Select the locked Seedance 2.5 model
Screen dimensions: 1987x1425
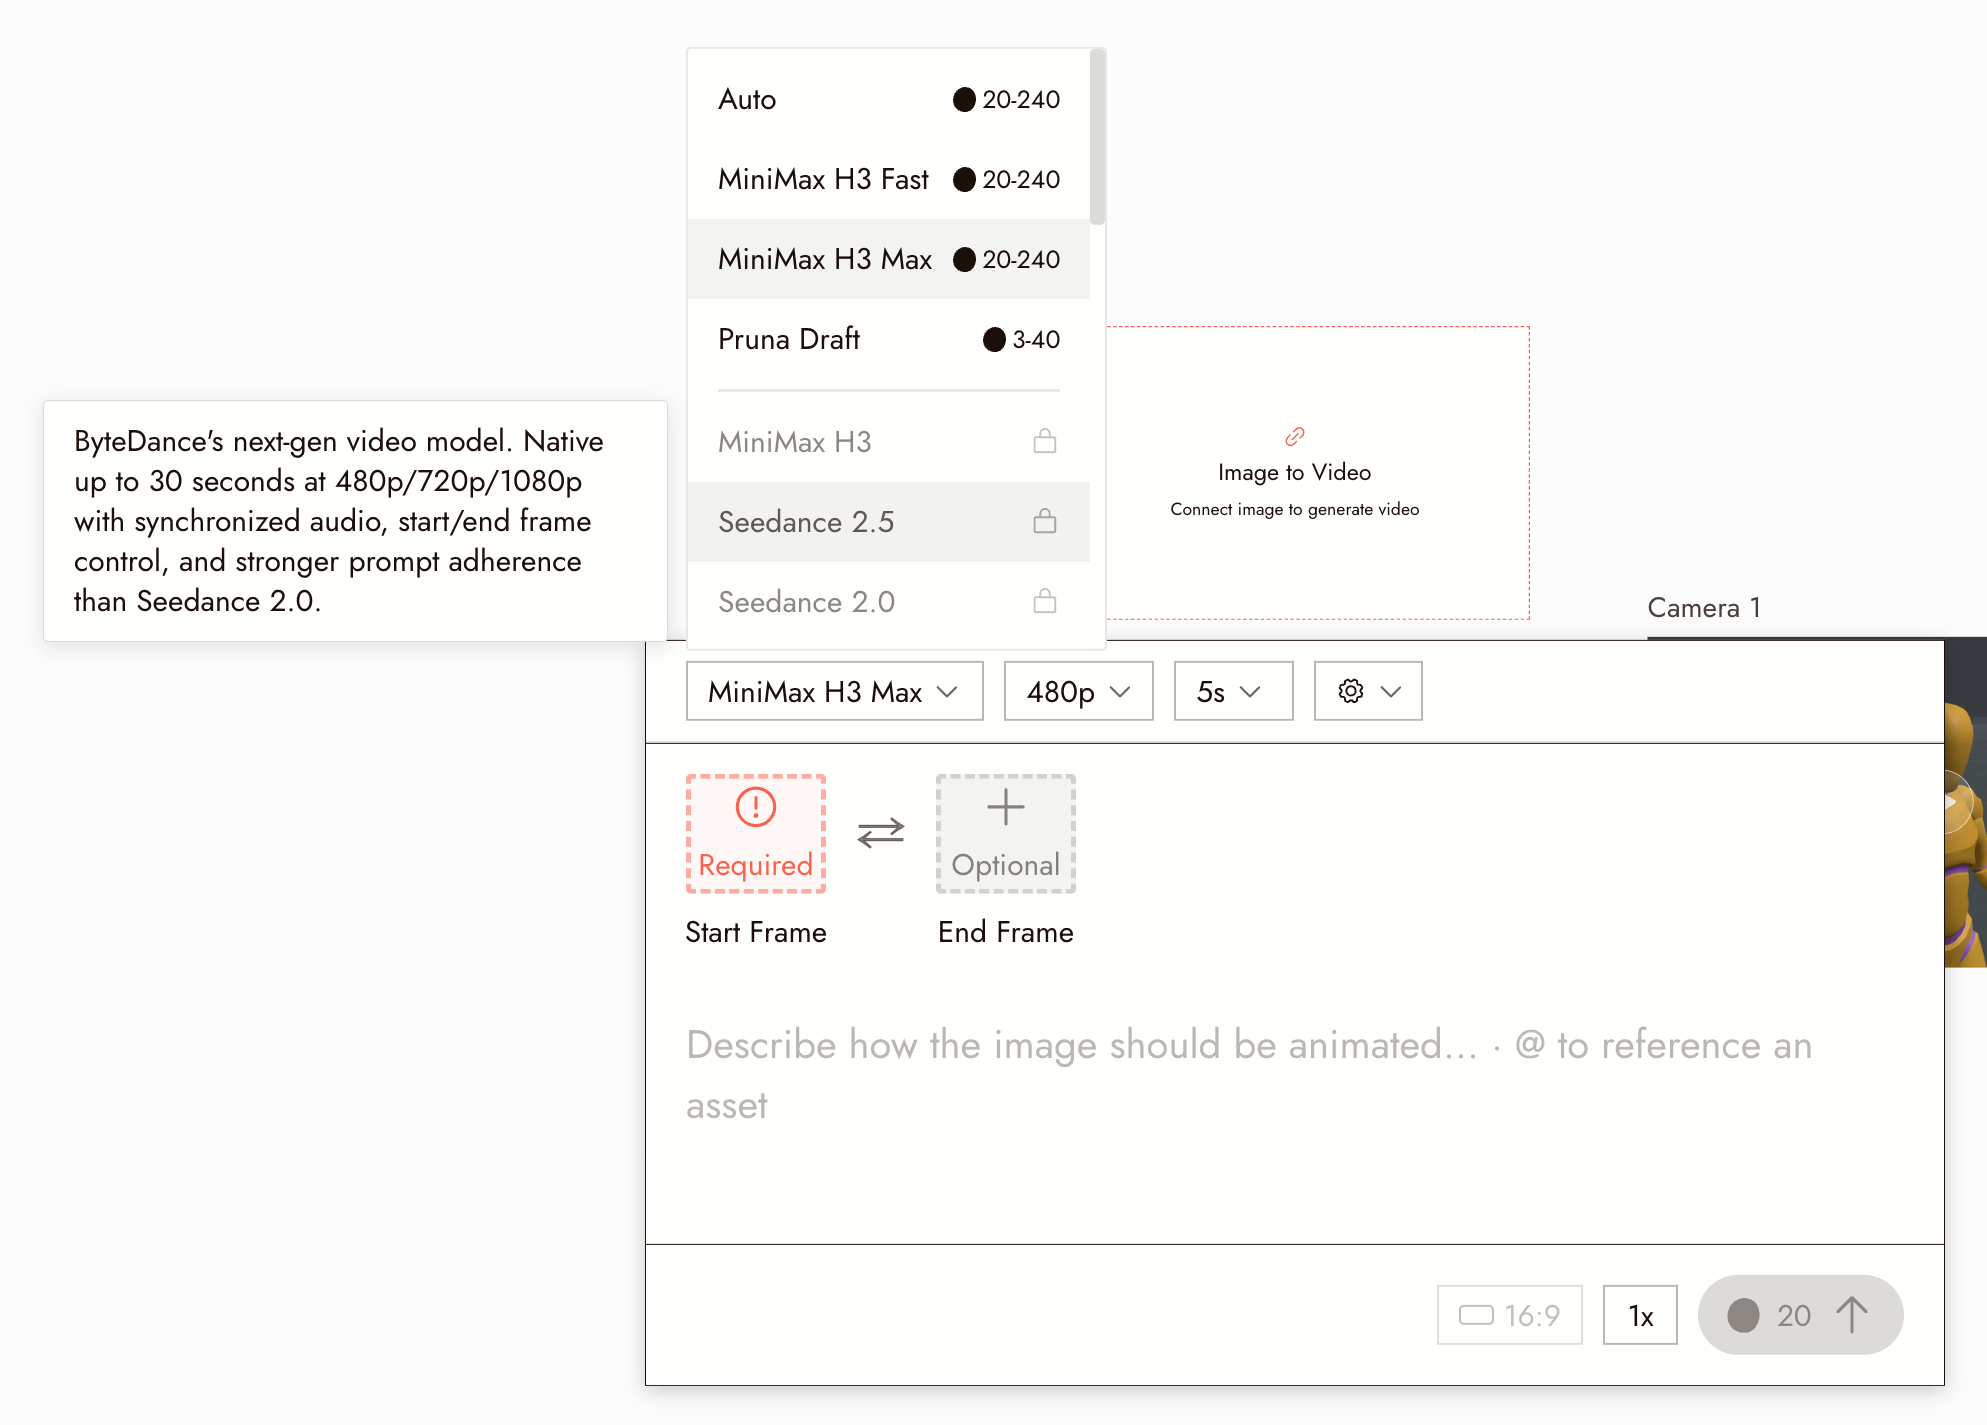click(x=888, y=521)
